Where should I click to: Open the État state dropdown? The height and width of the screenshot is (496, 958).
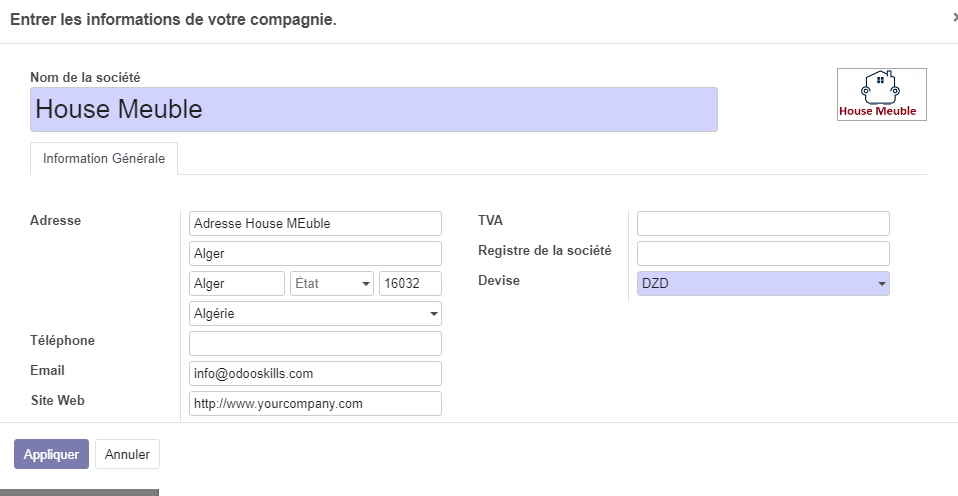(x=331, y=284)
